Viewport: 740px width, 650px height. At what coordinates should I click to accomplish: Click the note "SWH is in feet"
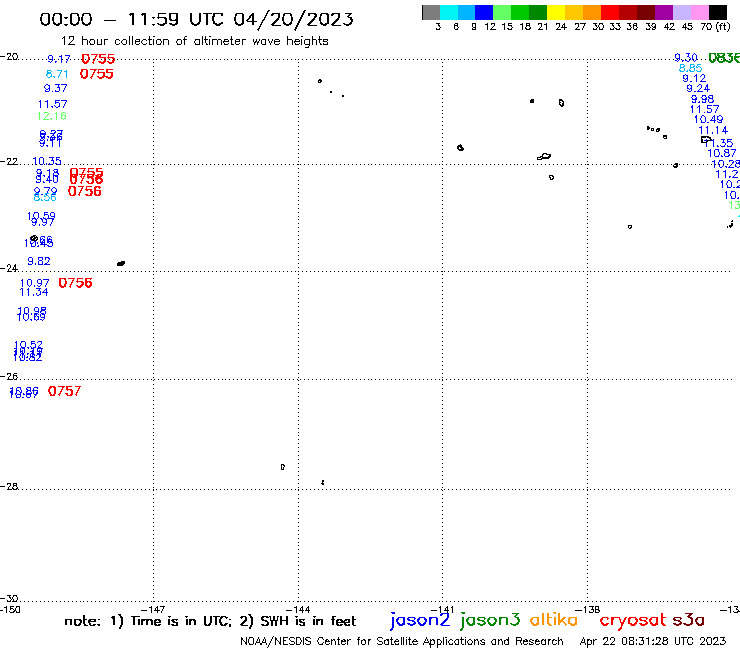tap(308, 621)
